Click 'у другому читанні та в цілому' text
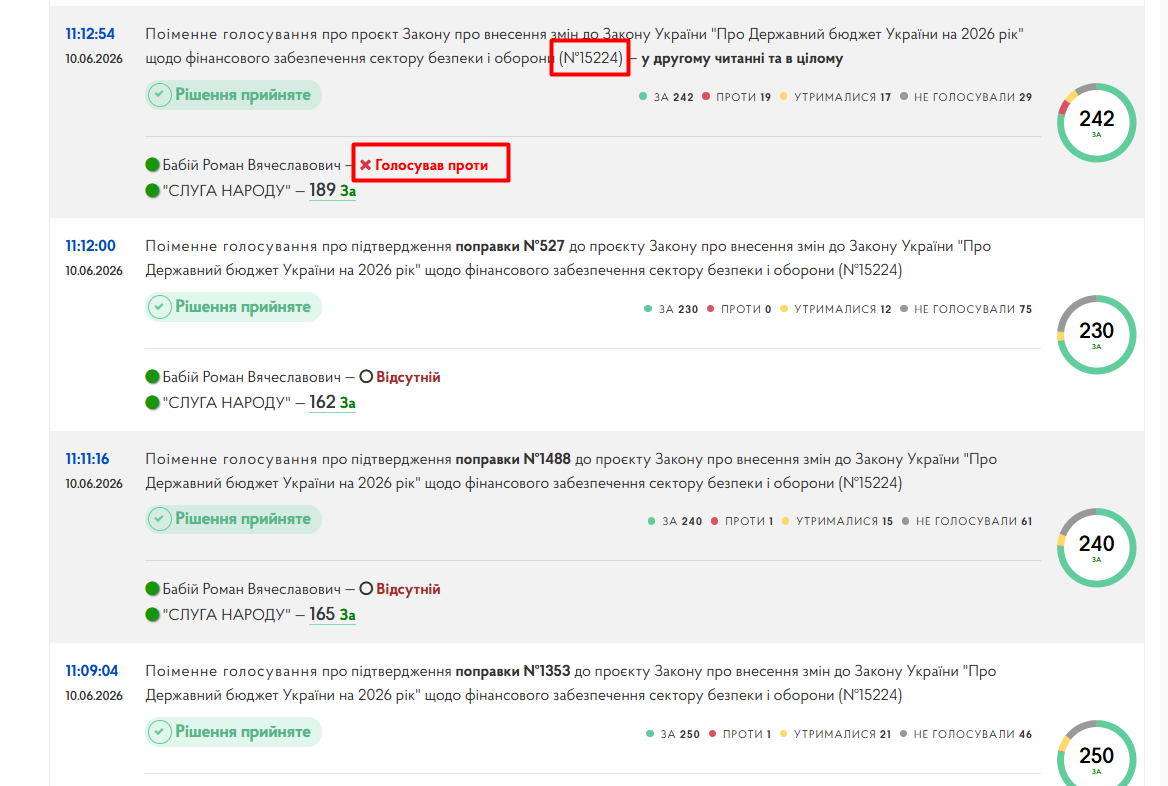The image size is (1168, 786). point(742,58)
